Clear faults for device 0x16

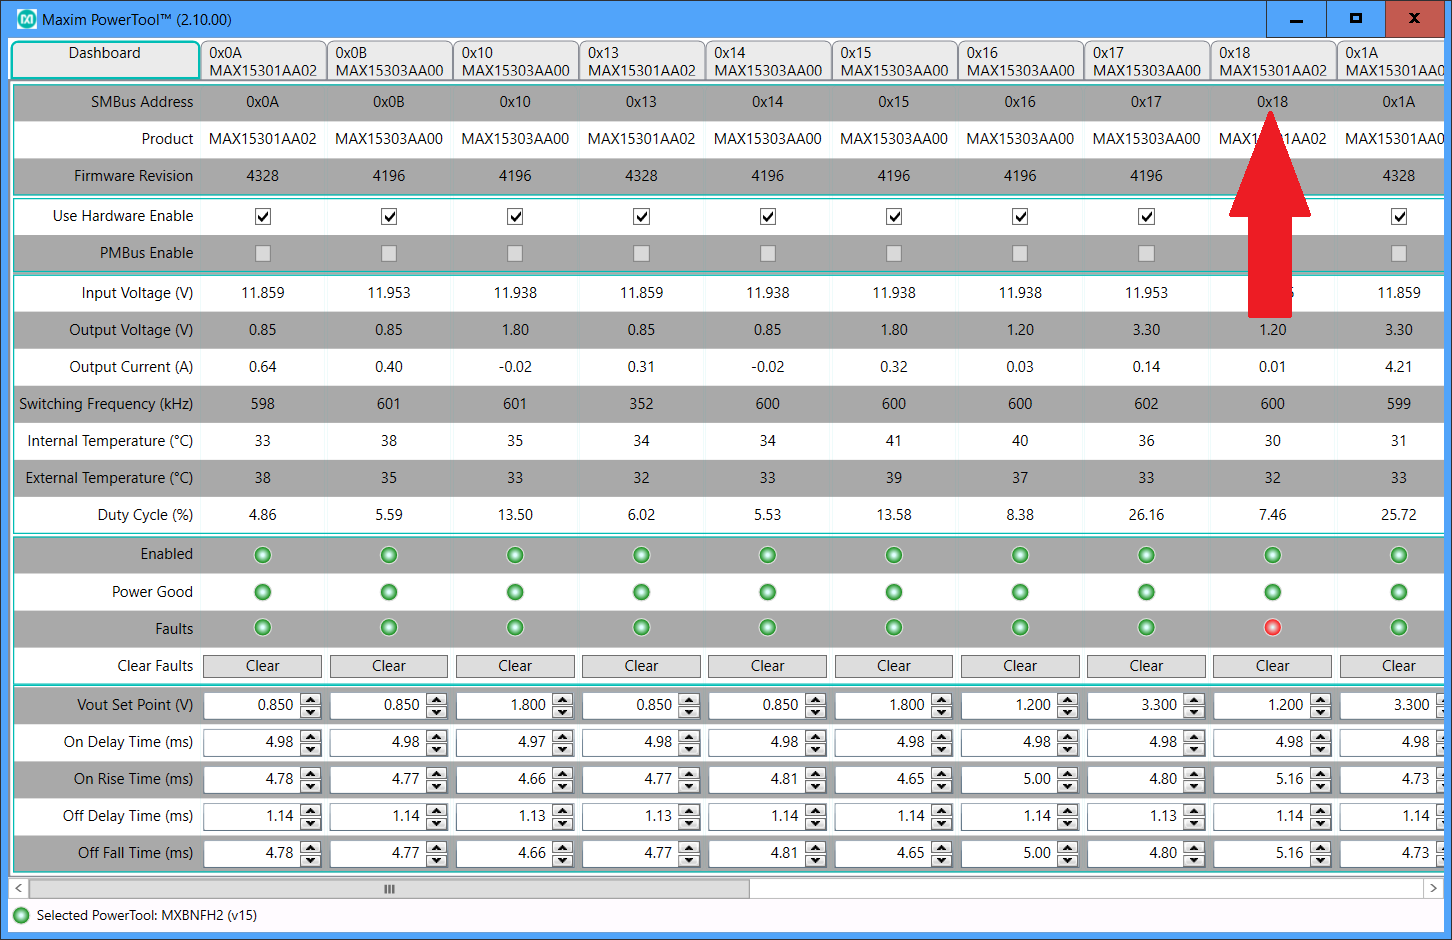click(x=1020, y=666)
